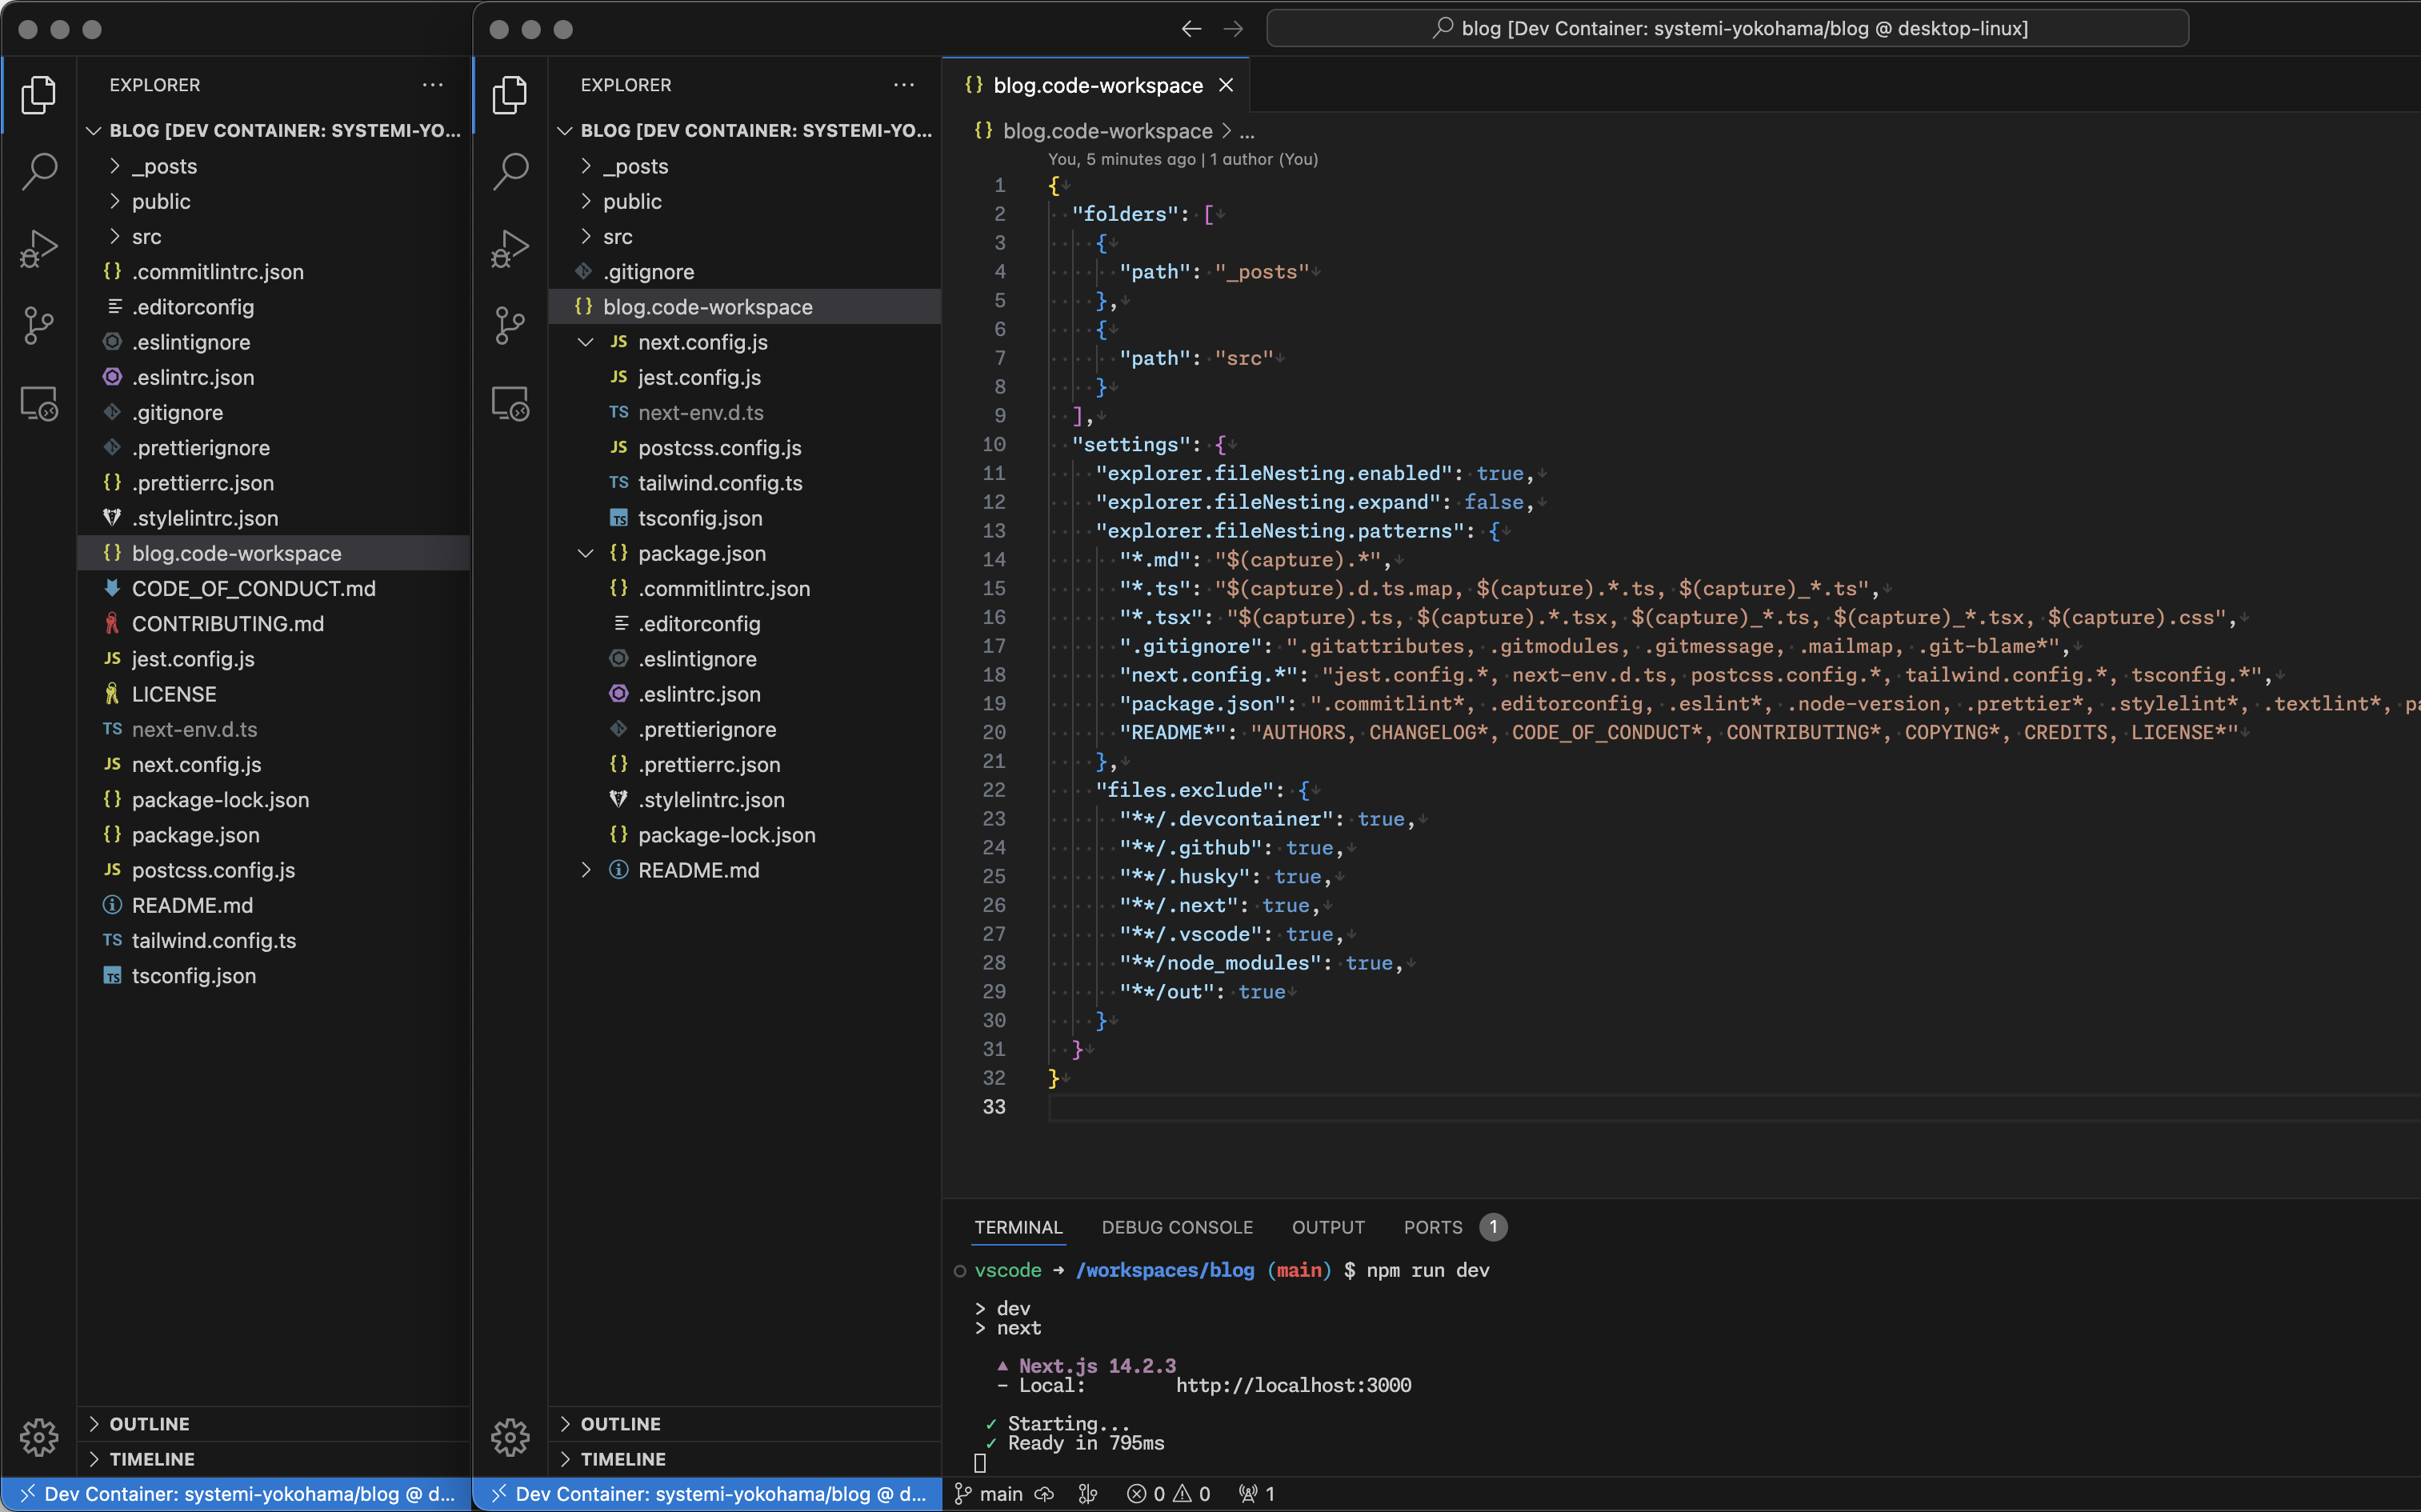Open Search view in right window activity bar
This screenshot has width=2421, height=1512.
(510, 171)
